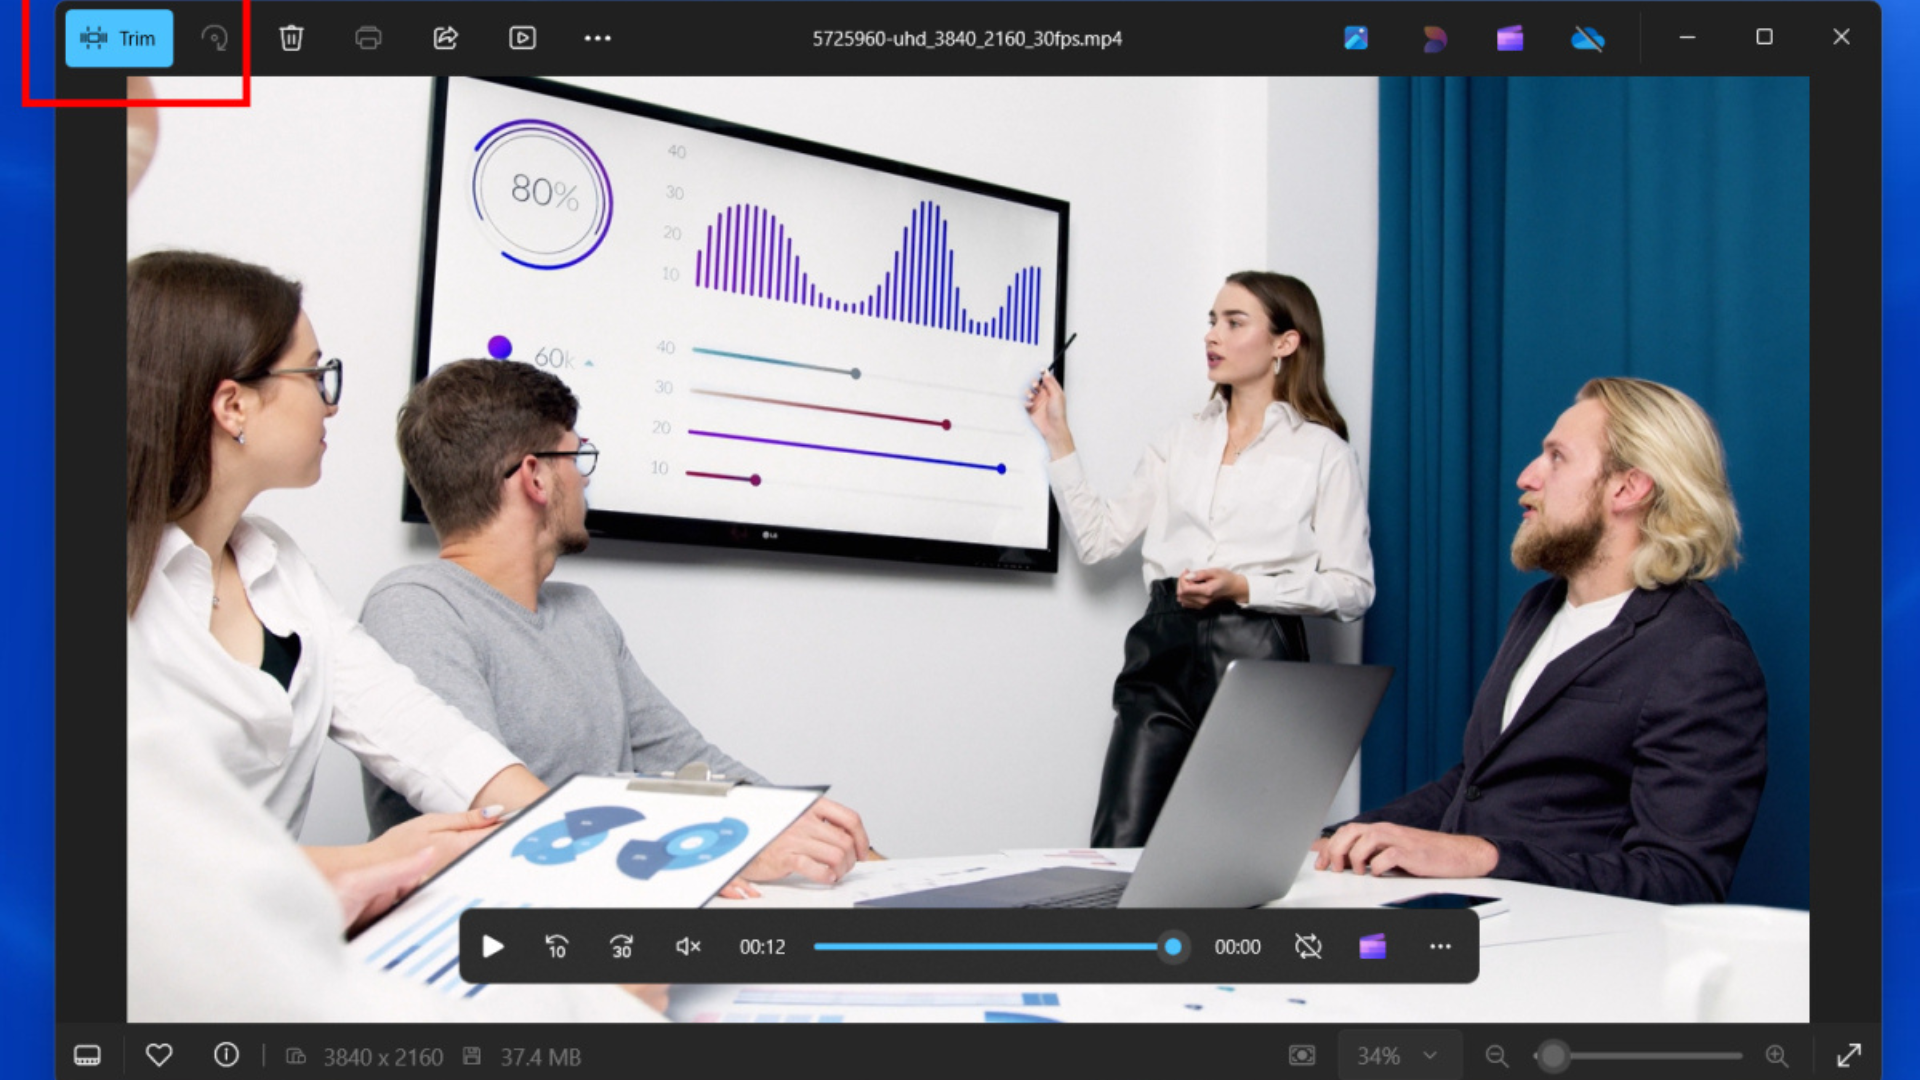Delete the video with trash icon

pyautogui.click(x=291, y=38)
